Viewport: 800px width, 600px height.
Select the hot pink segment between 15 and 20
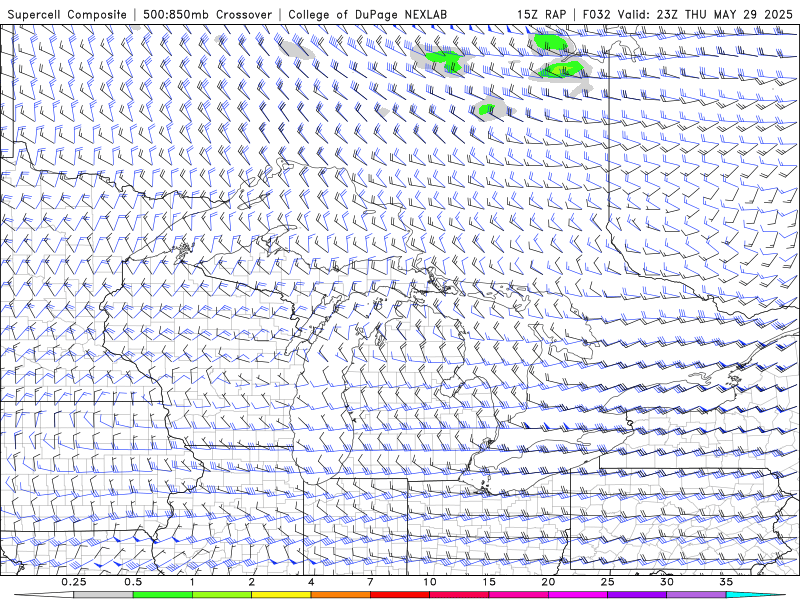[x=518, y=595]
